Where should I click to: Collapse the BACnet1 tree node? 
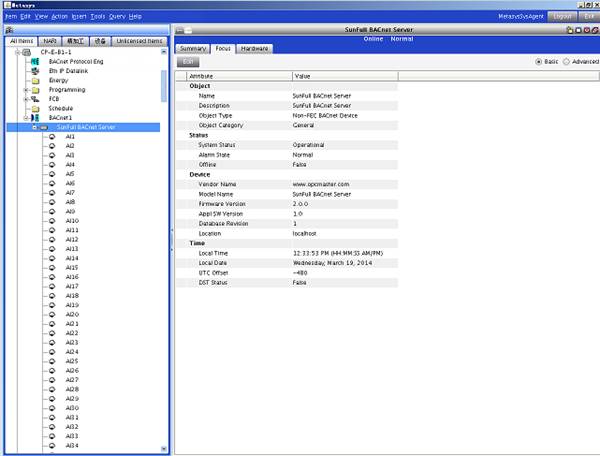click(25, 118)
